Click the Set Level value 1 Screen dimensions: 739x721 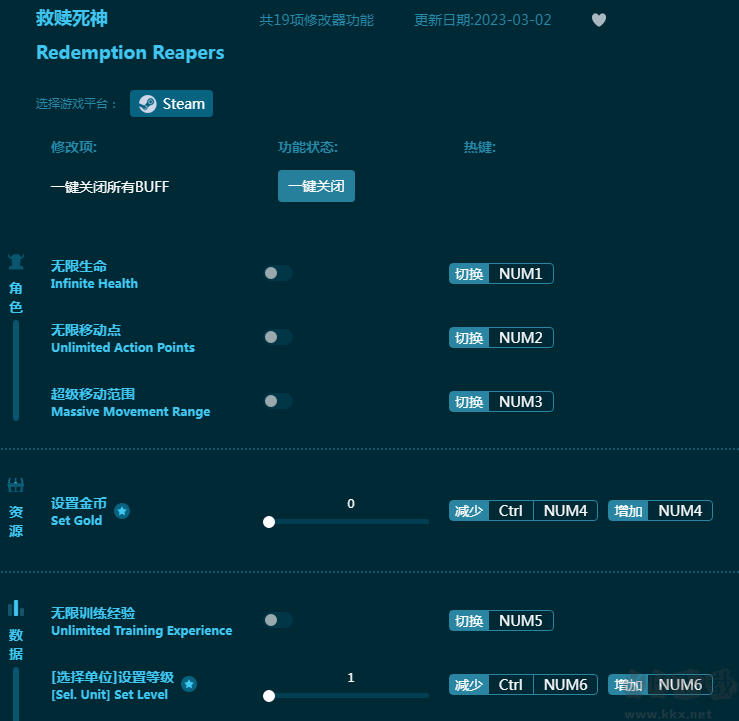click(351, 678)
